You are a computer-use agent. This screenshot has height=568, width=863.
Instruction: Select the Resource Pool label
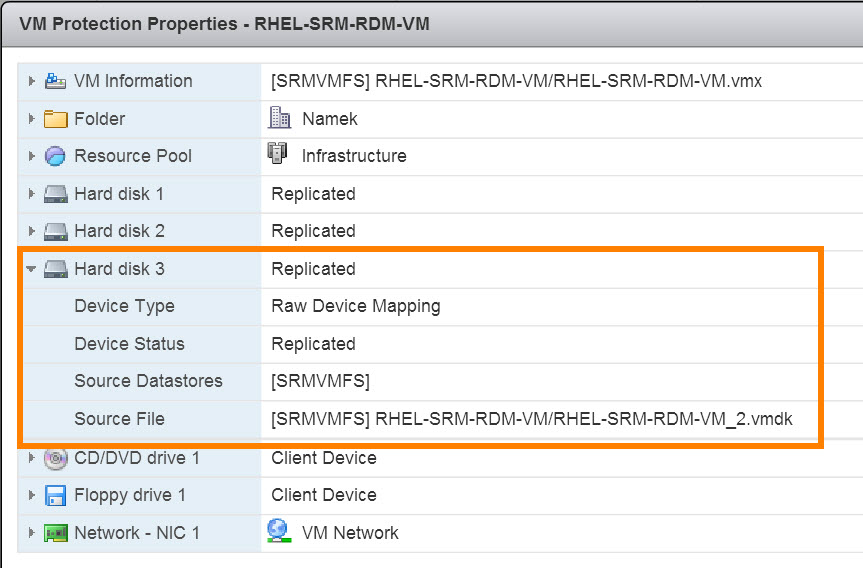[x=133, y=156]
